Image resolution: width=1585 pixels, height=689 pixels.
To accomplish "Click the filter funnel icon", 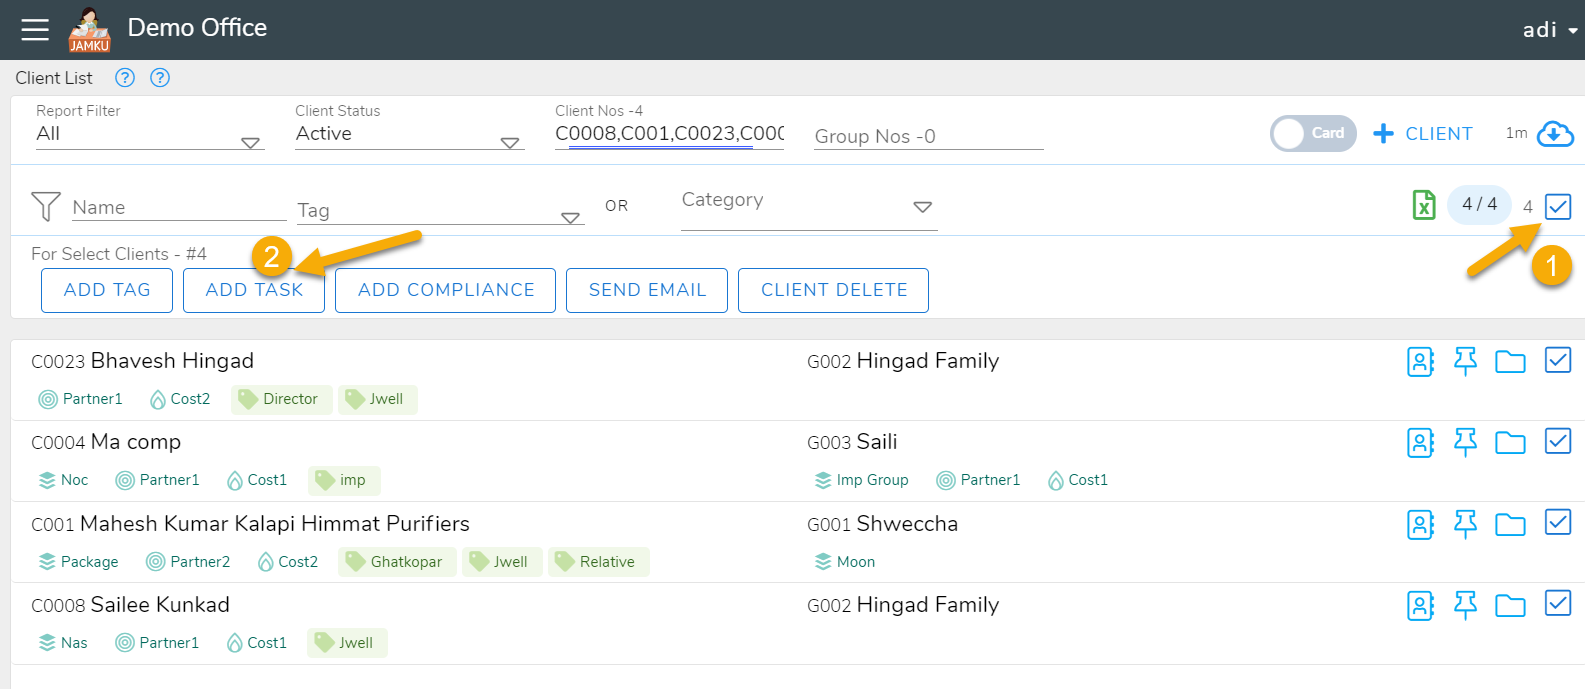I will (x=46, y=206).
